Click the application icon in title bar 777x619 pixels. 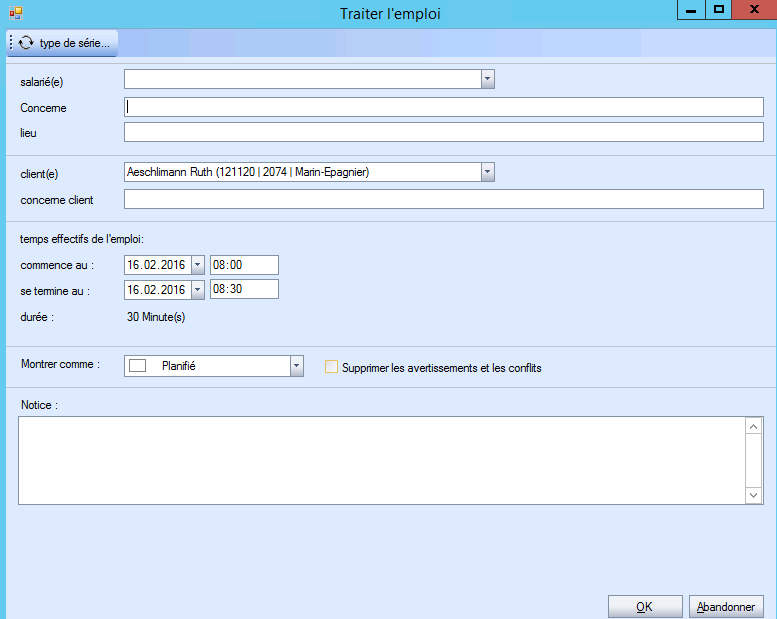(x=16, y=13)
